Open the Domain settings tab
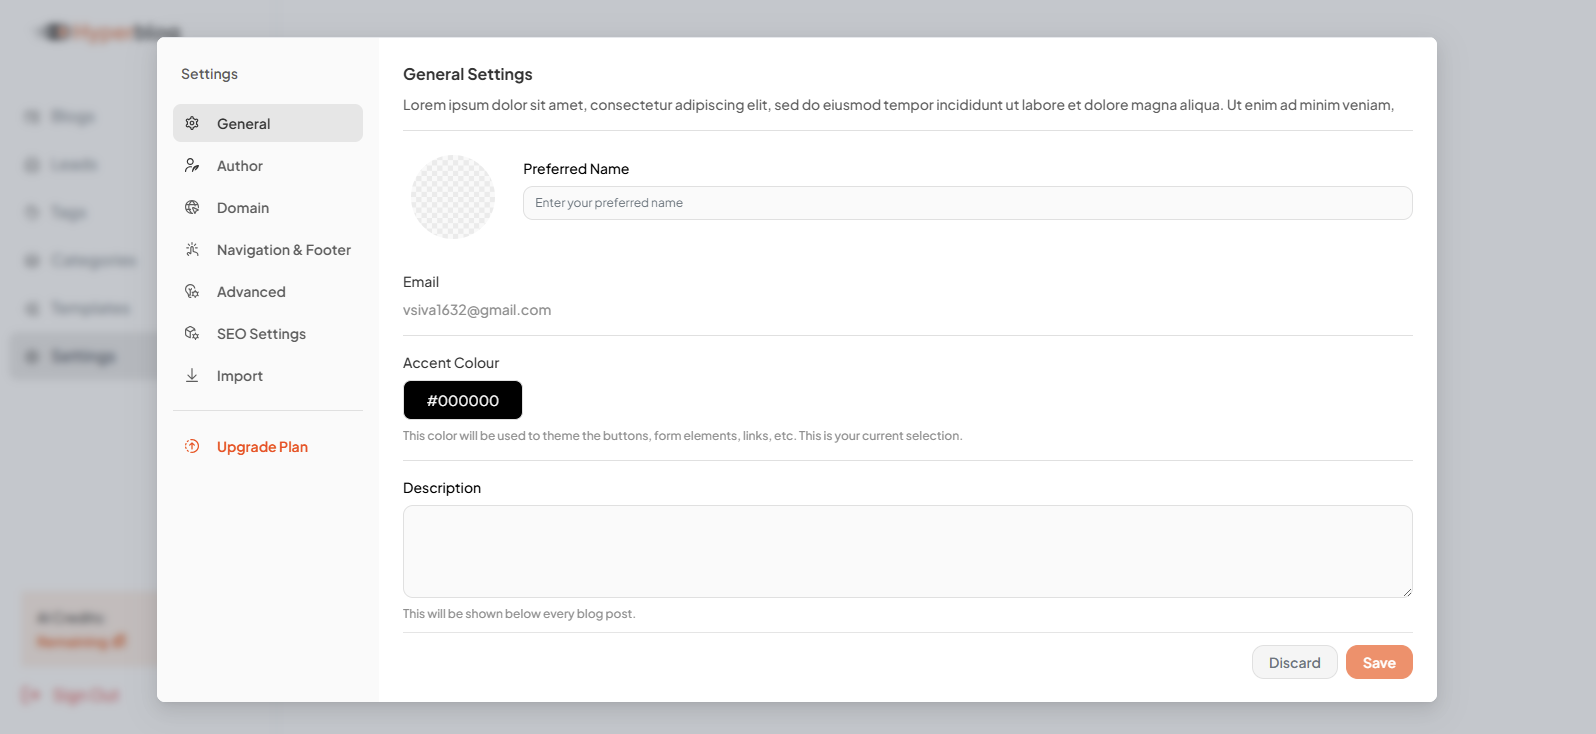 click(x=268, y=207)
